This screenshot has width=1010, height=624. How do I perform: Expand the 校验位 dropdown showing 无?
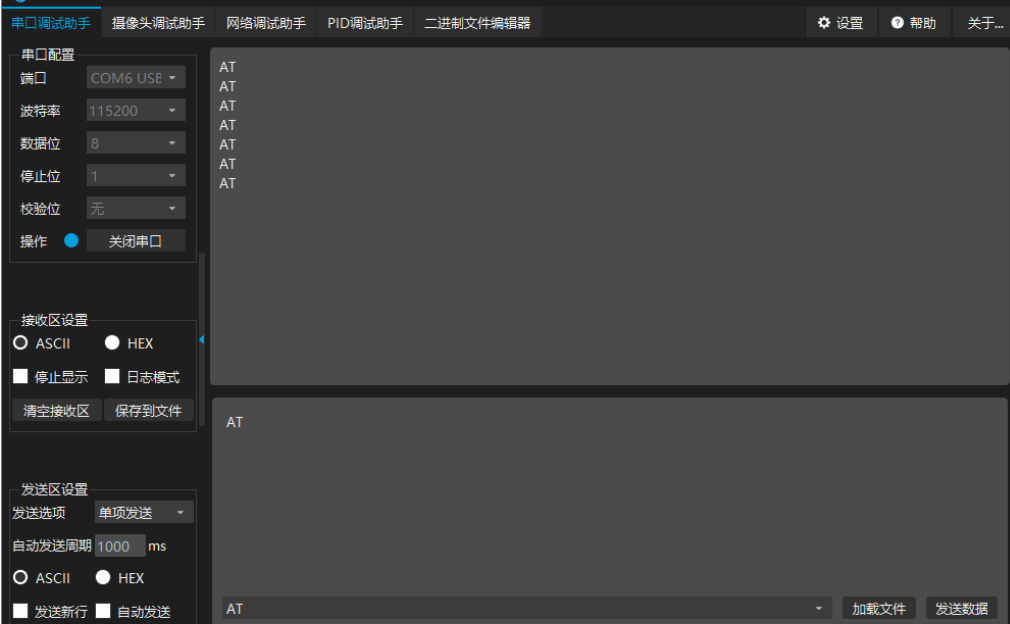(x=136, y=209)
